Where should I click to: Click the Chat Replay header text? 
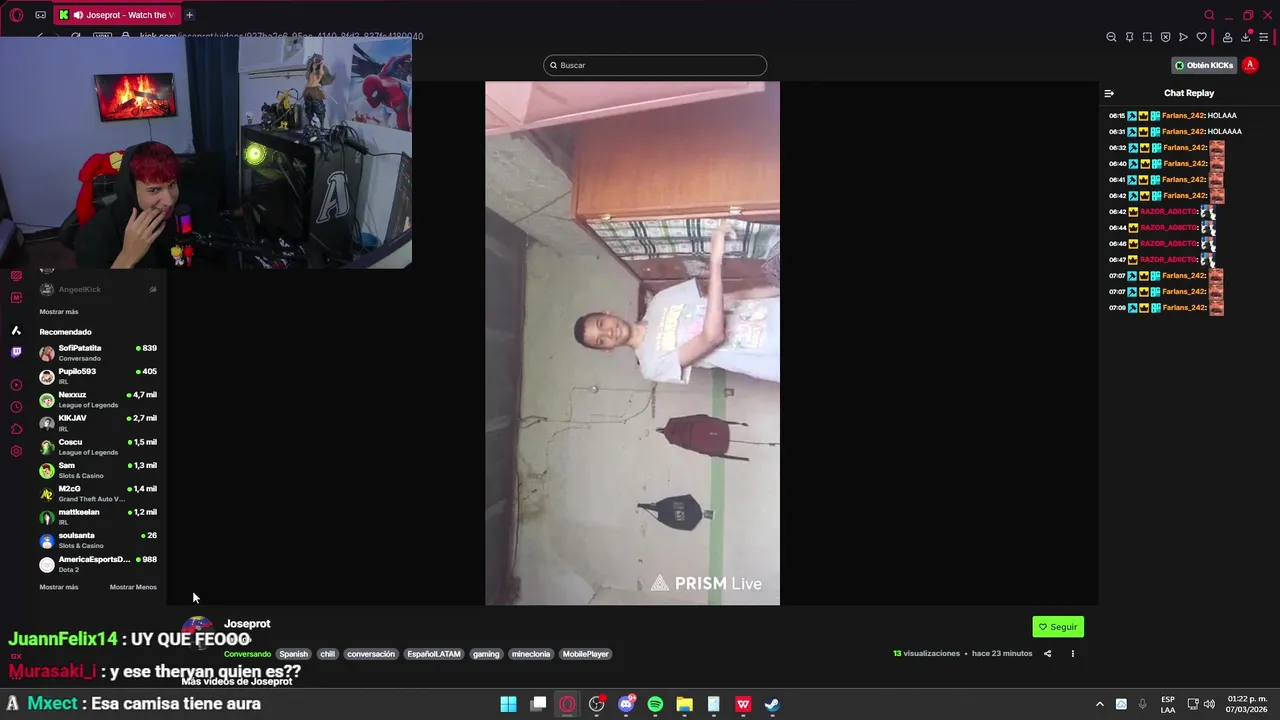1189,93
